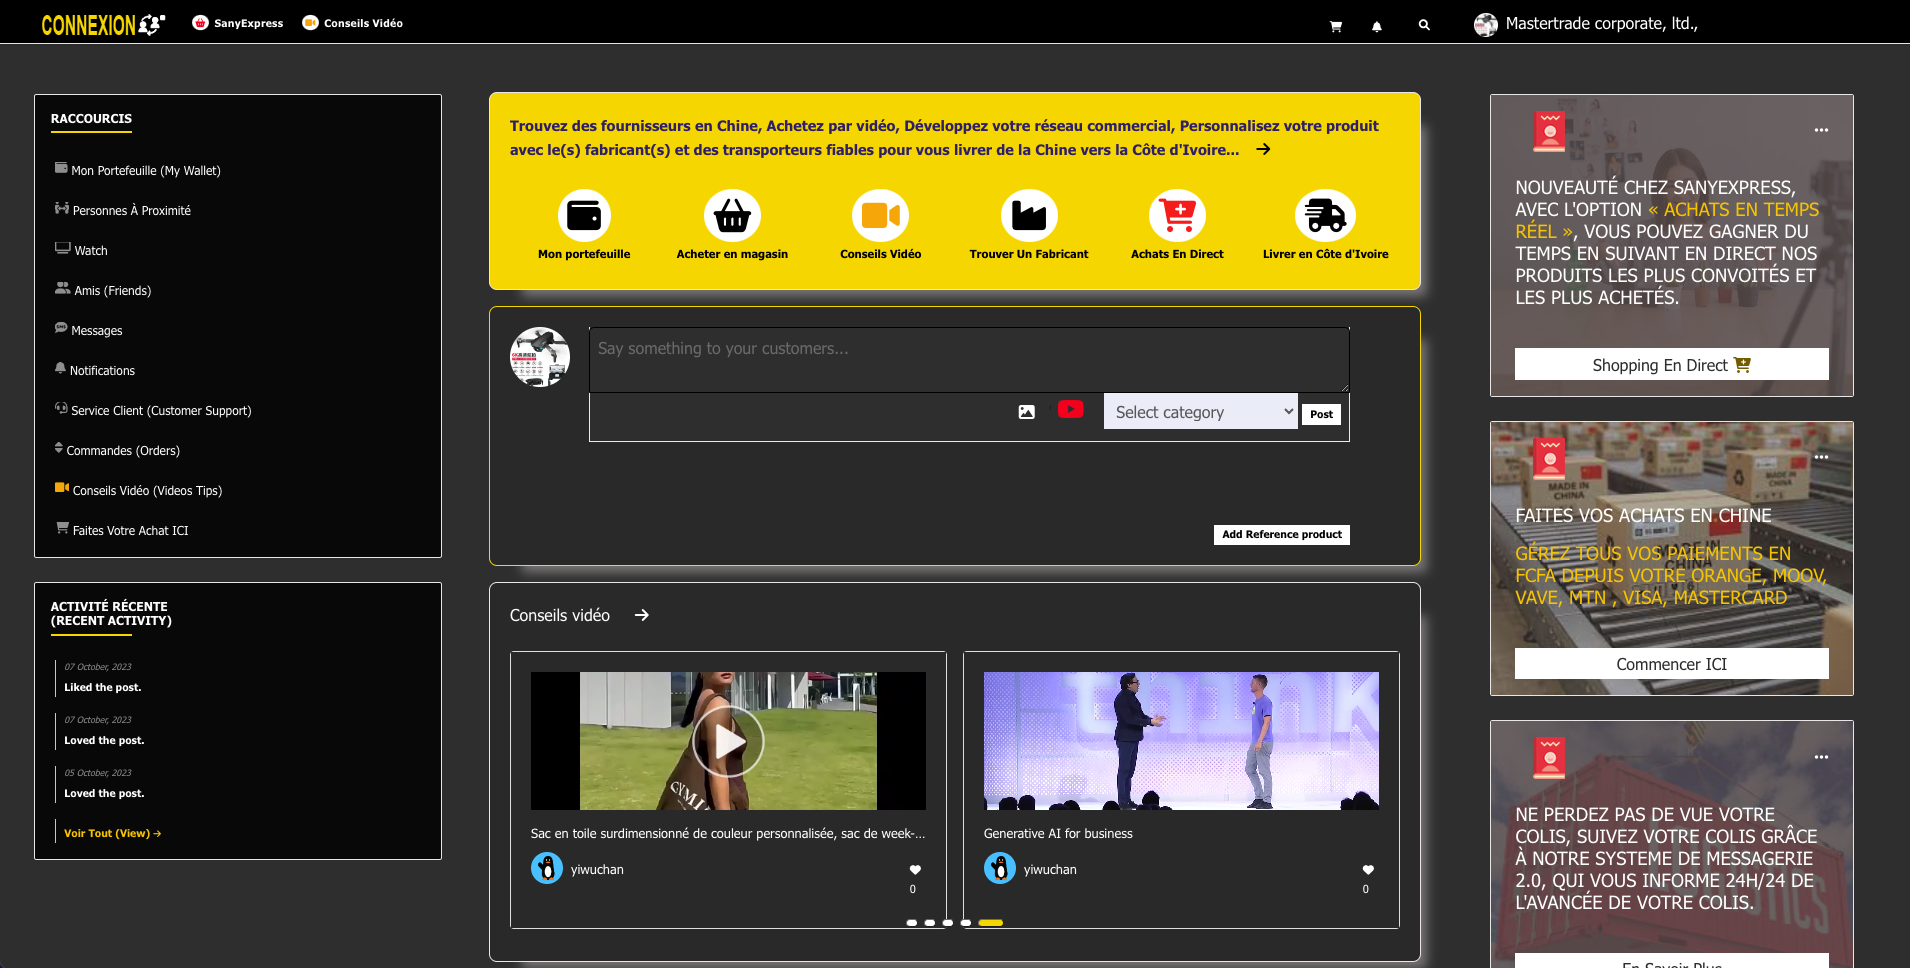Screen dimensions: 1910x968
Task: Open Conseils Vidéo camera icon in yellow banner
Action: pos(880,215)
